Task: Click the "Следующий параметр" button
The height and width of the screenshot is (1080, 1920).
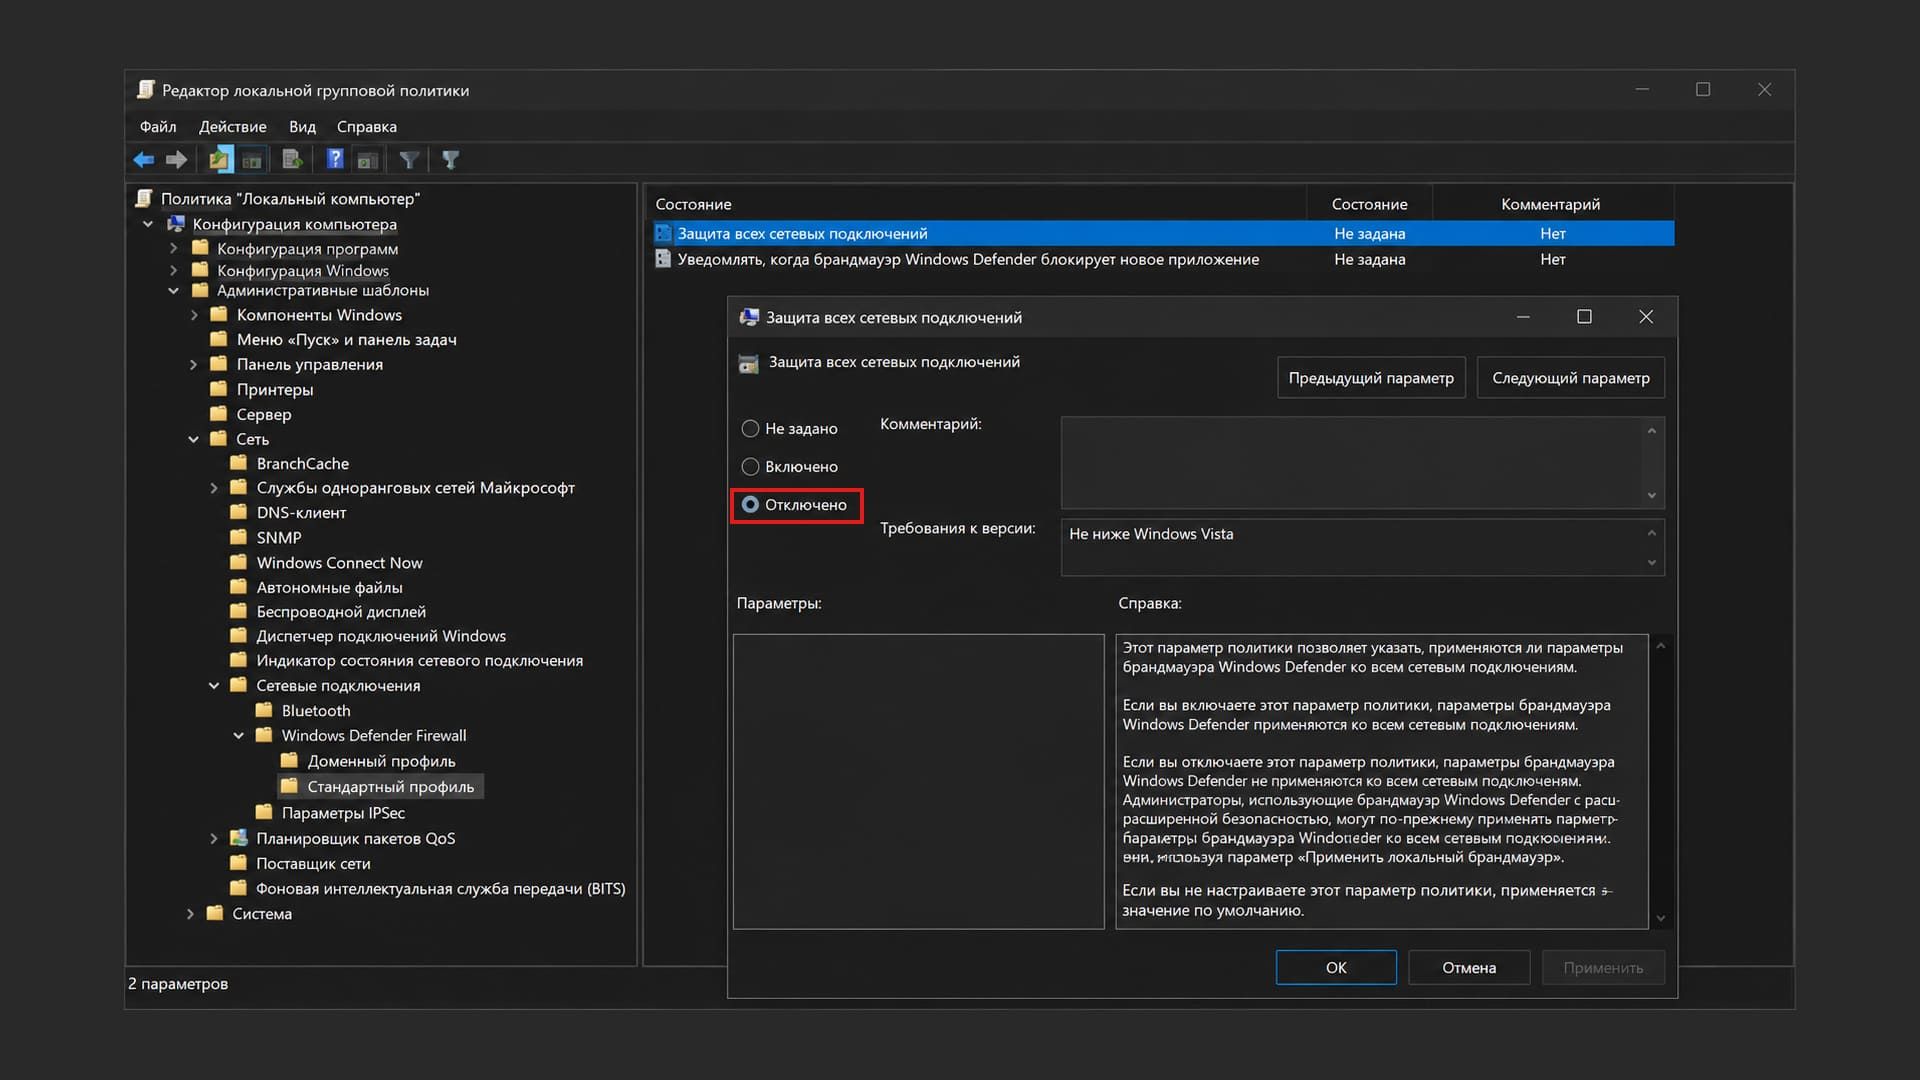Action: [x=1571, y=378]
